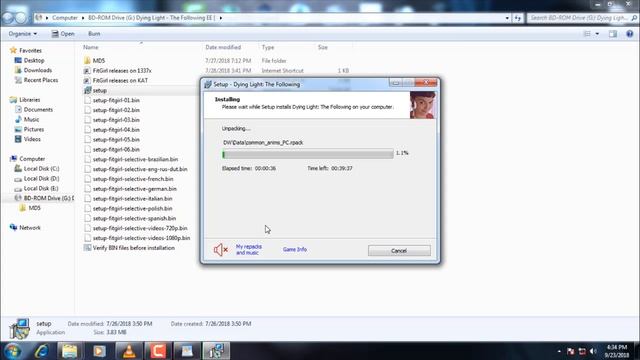
Task: Select Local Disk (D:)
Action: [41, 178]
